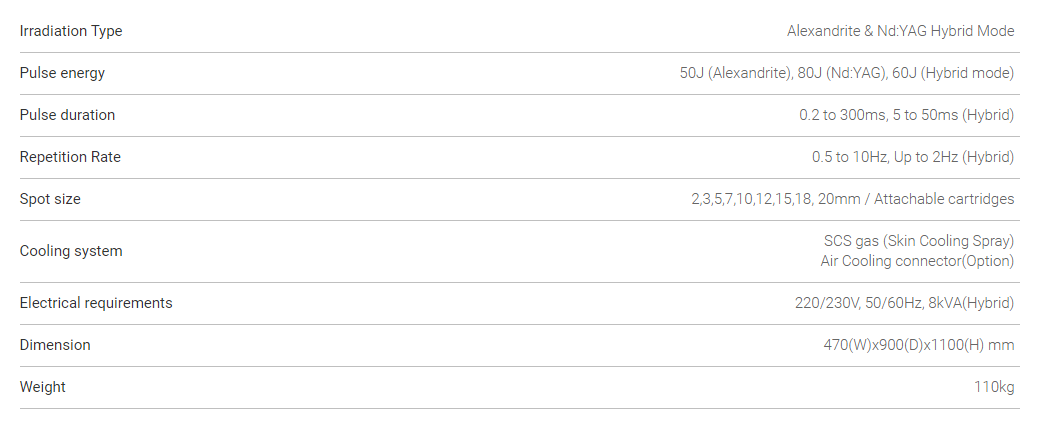Select the 220/230V, 50/60Hz, 8kVA(Hybrid) value
Image resolution: width=1059 pixels, height=434 pixels.
904,303
